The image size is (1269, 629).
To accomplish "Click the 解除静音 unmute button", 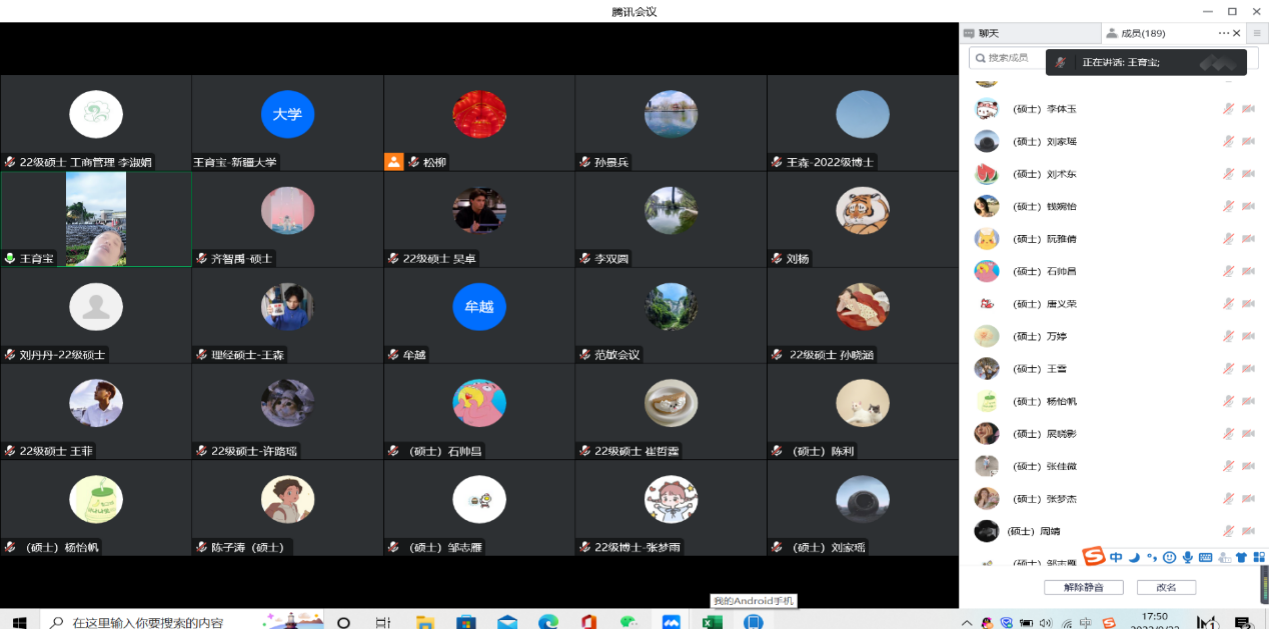I will click(x=1083, y=587).
